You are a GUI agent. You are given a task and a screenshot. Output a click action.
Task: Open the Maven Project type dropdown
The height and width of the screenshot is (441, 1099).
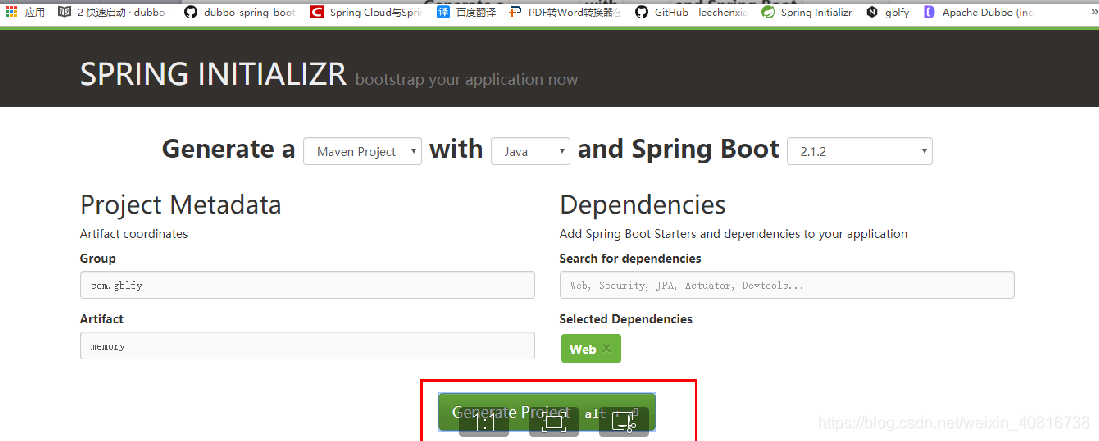pos(362,151)
